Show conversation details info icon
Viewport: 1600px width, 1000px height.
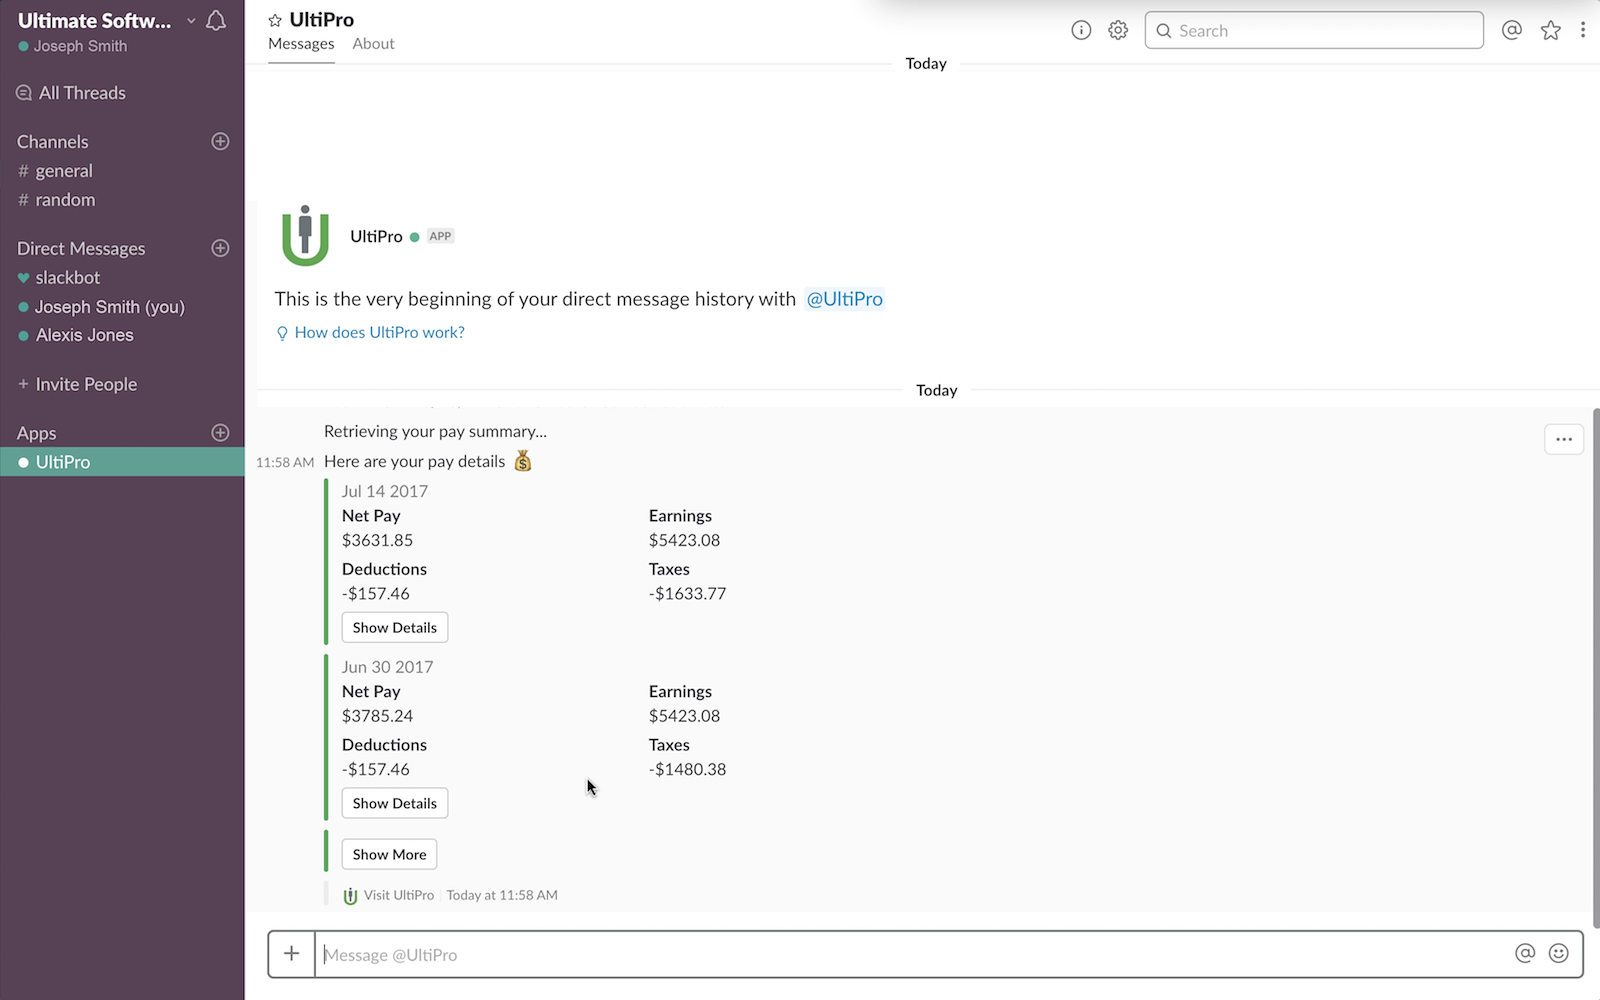[x=1081, y=30]
